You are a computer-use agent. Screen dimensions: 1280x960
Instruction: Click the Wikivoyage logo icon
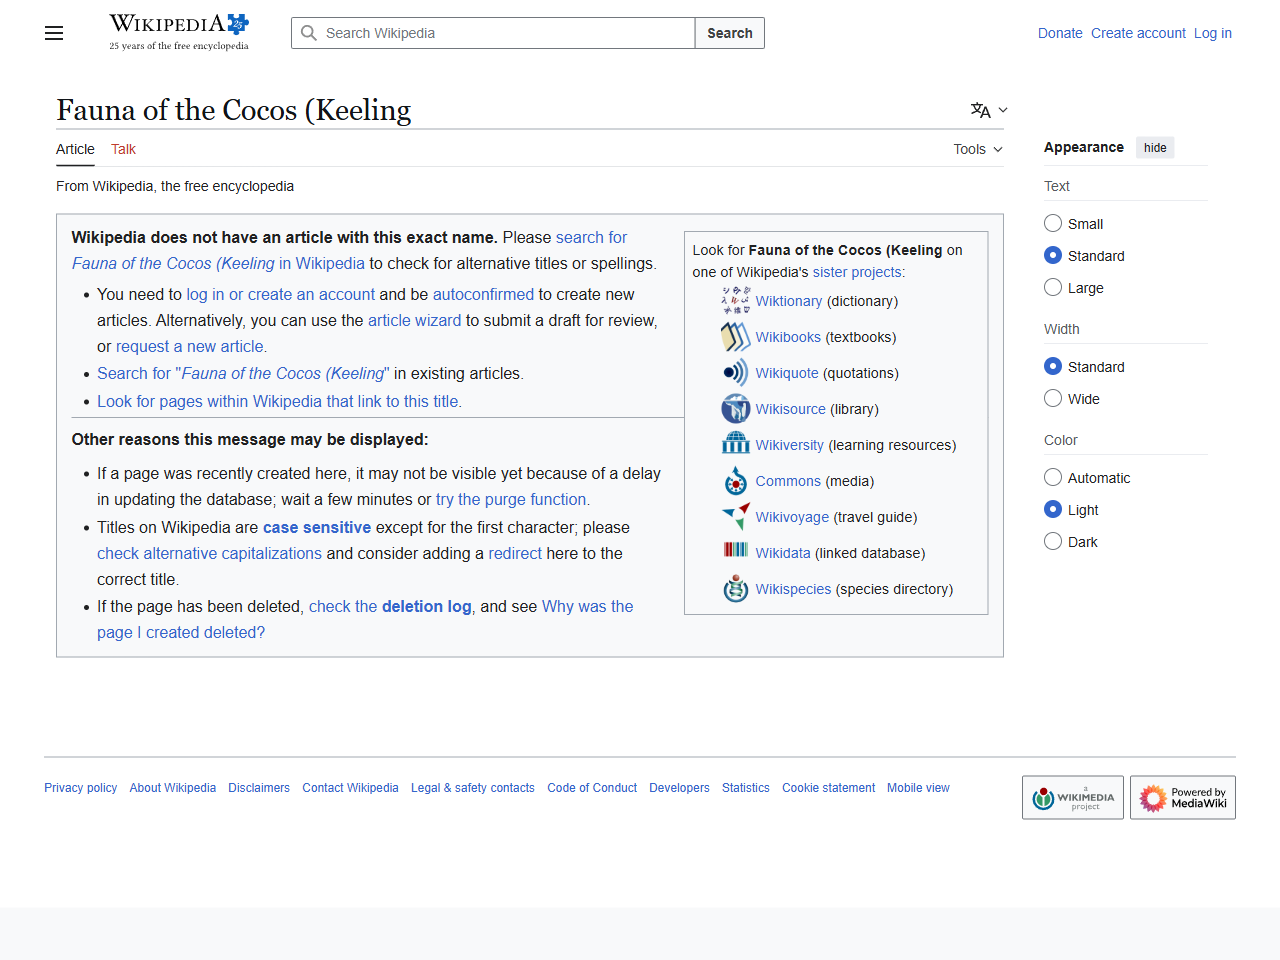tap(736, 517)
